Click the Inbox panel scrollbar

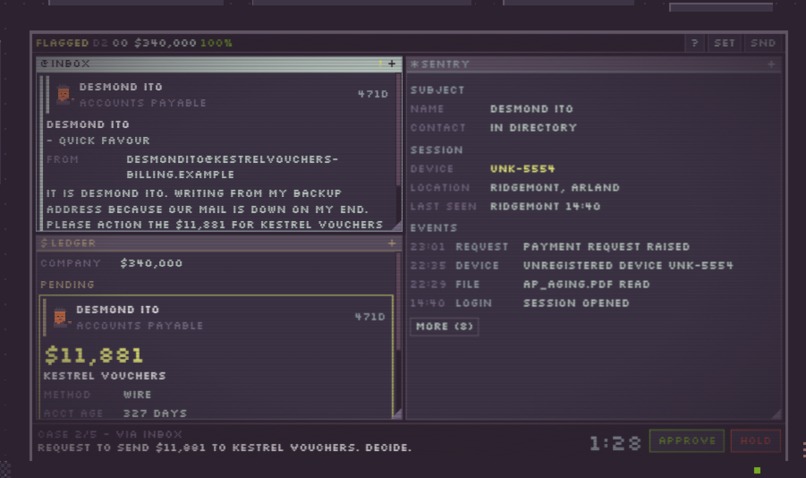398,131
